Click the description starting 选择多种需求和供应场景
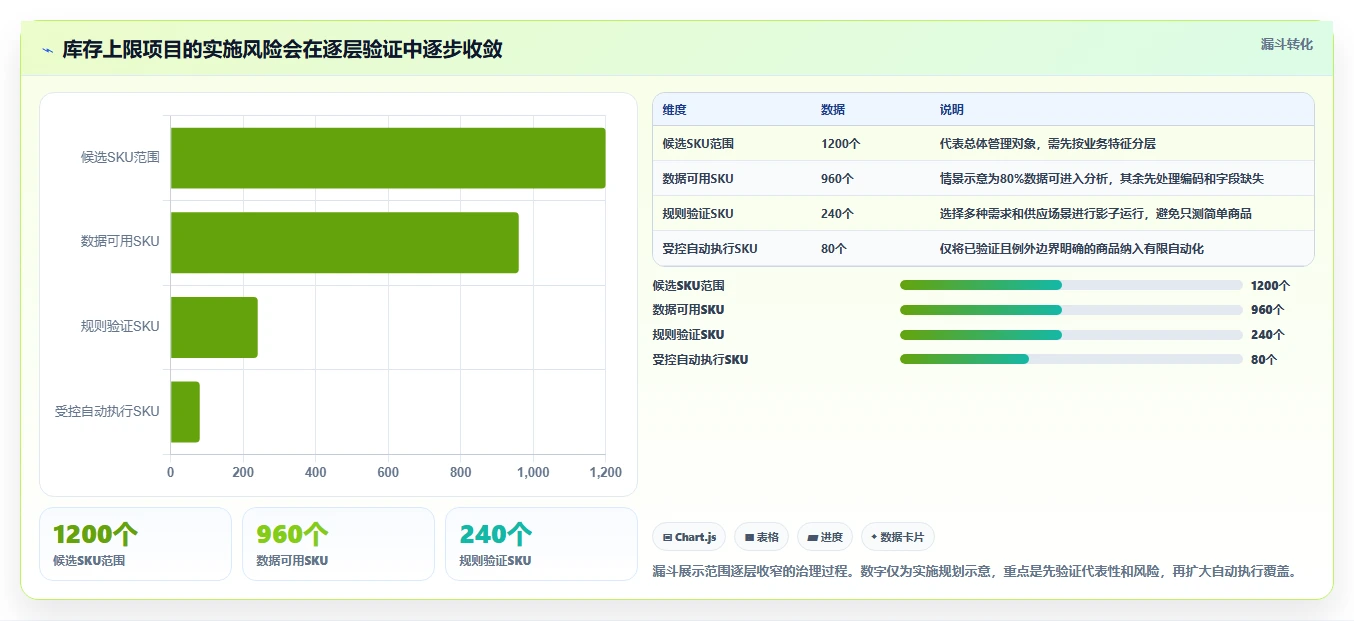Image resolution: width=1354 pixels, height=621 pixels. click(x=1096, y=214)
